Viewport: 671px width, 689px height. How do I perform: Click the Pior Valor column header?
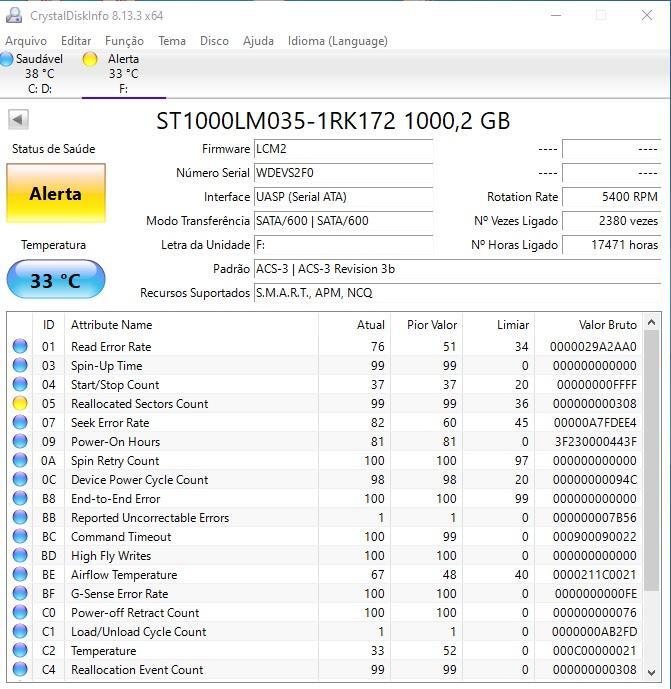(x=427, y=325)
